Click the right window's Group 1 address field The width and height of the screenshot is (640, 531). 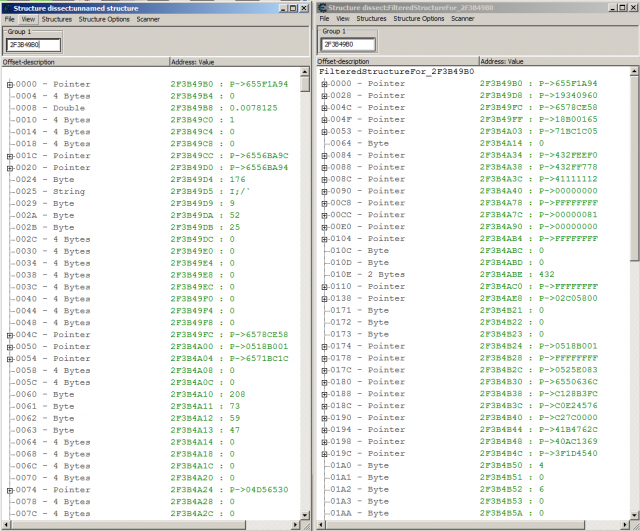coord(348,45)
